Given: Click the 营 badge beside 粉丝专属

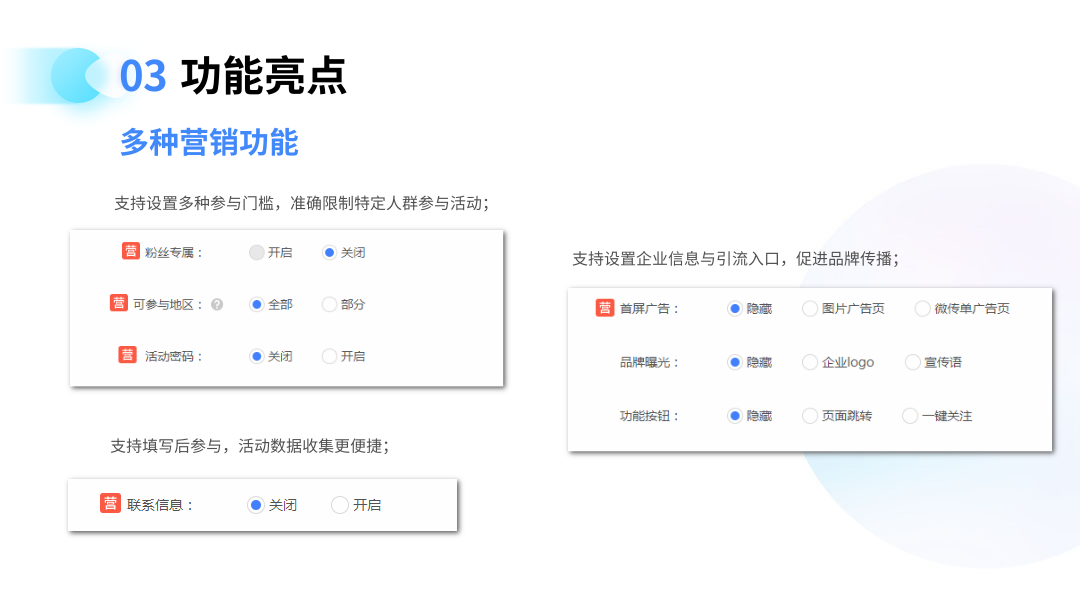Looking at the screenshot, I should click(x=131, y=251).
